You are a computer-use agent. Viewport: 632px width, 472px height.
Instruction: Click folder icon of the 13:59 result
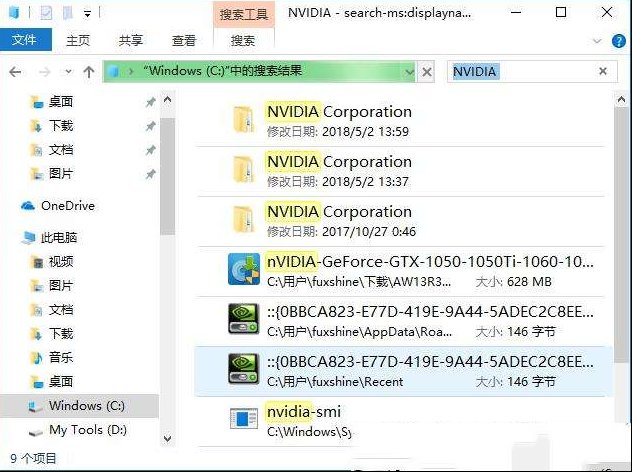pos(243,119)
